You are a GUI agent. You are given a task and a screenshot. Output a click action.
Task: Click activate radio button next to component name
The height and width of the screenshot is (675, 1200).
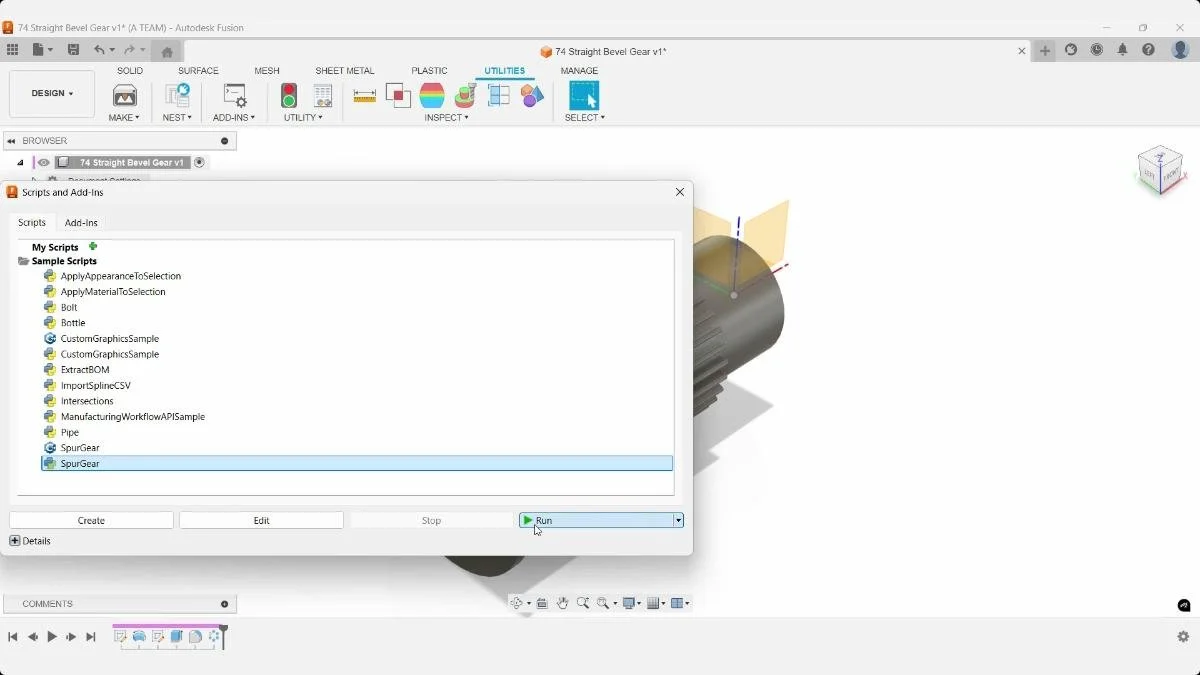click(x=199, y=162)
